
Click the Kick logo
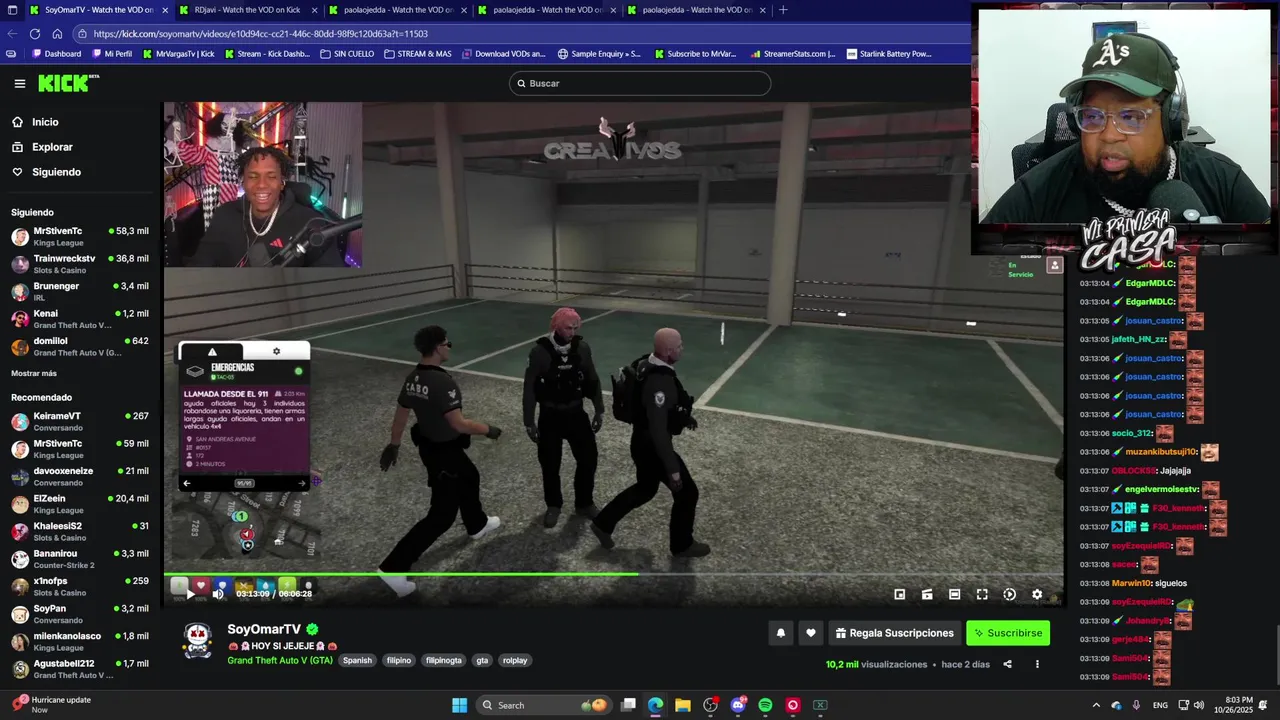68,83
